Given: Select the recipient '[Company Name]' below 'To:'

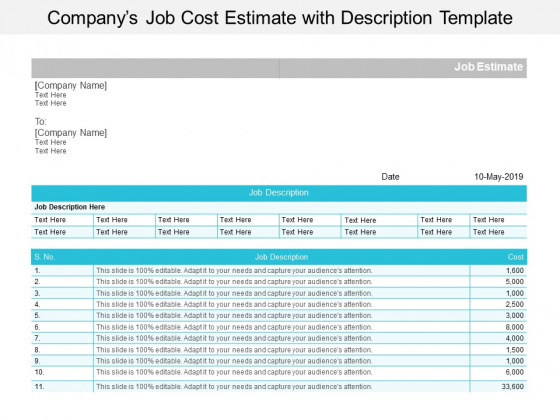Looking at the screenshot, I should coord(71,132).
